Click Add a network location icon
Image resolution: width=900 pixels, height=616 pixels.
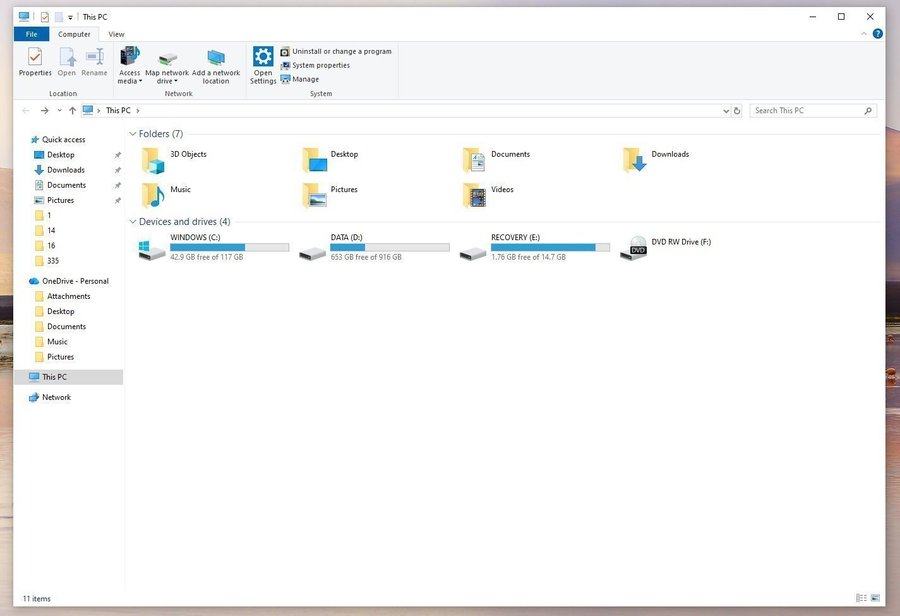click(216, 57)
